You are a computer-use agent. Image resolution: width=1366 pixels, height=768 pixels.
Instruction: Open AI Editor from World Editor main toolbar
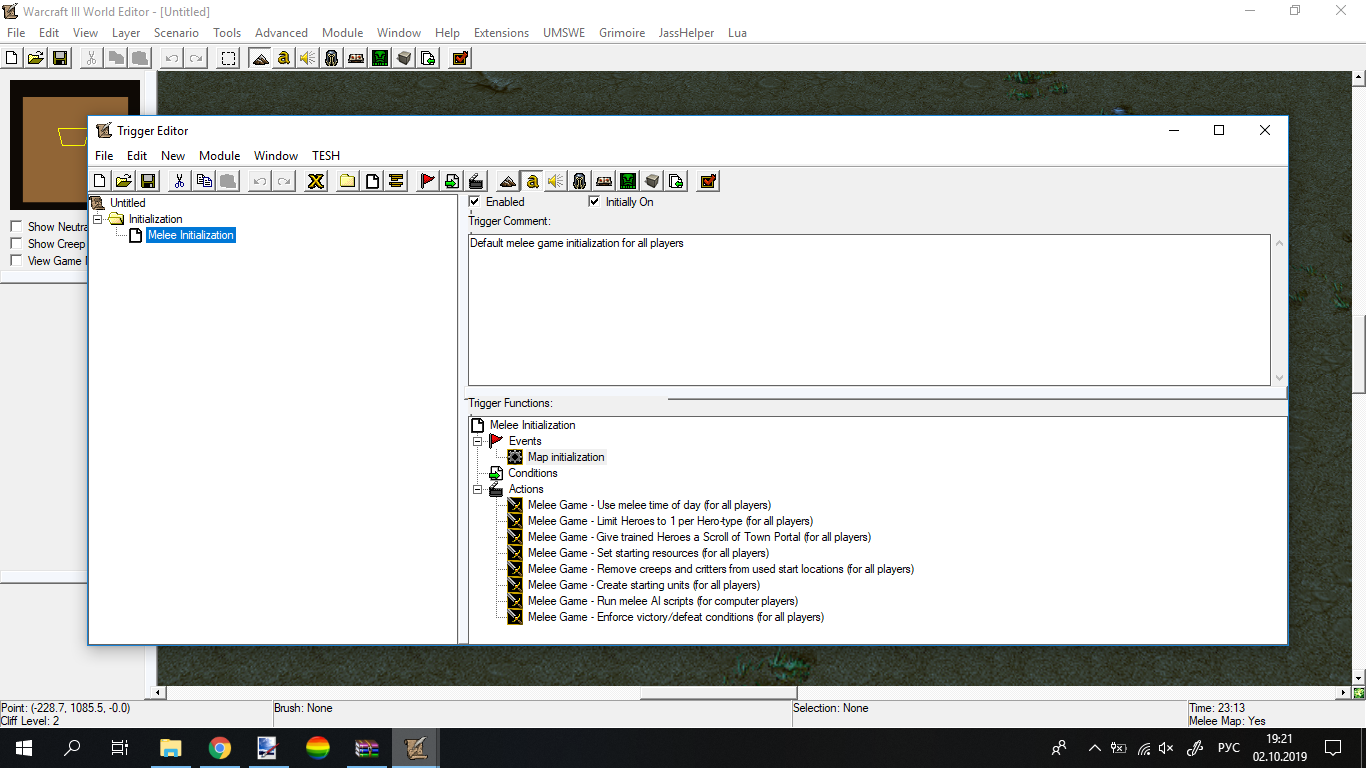(380, 58)
